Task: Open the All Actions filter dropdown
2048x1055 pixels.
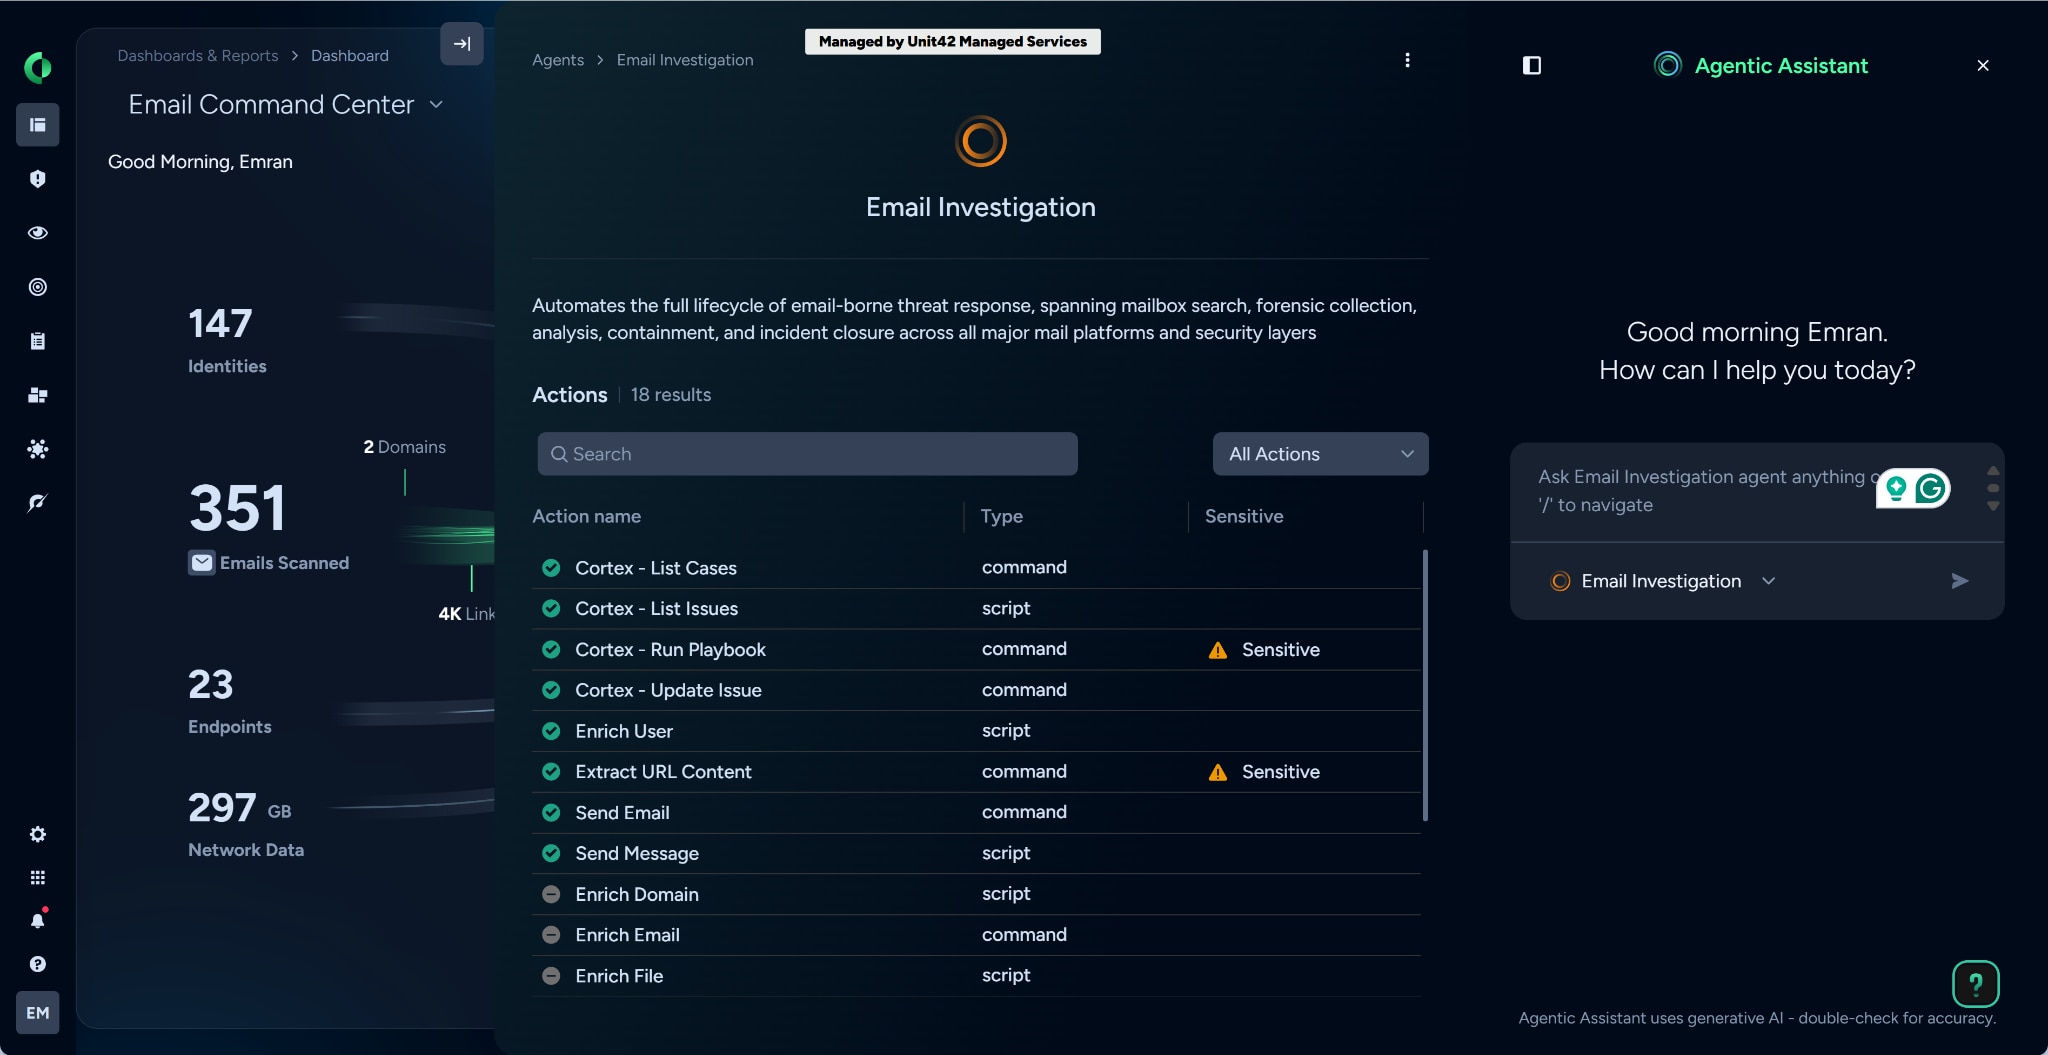Action: click(1320, 454)
